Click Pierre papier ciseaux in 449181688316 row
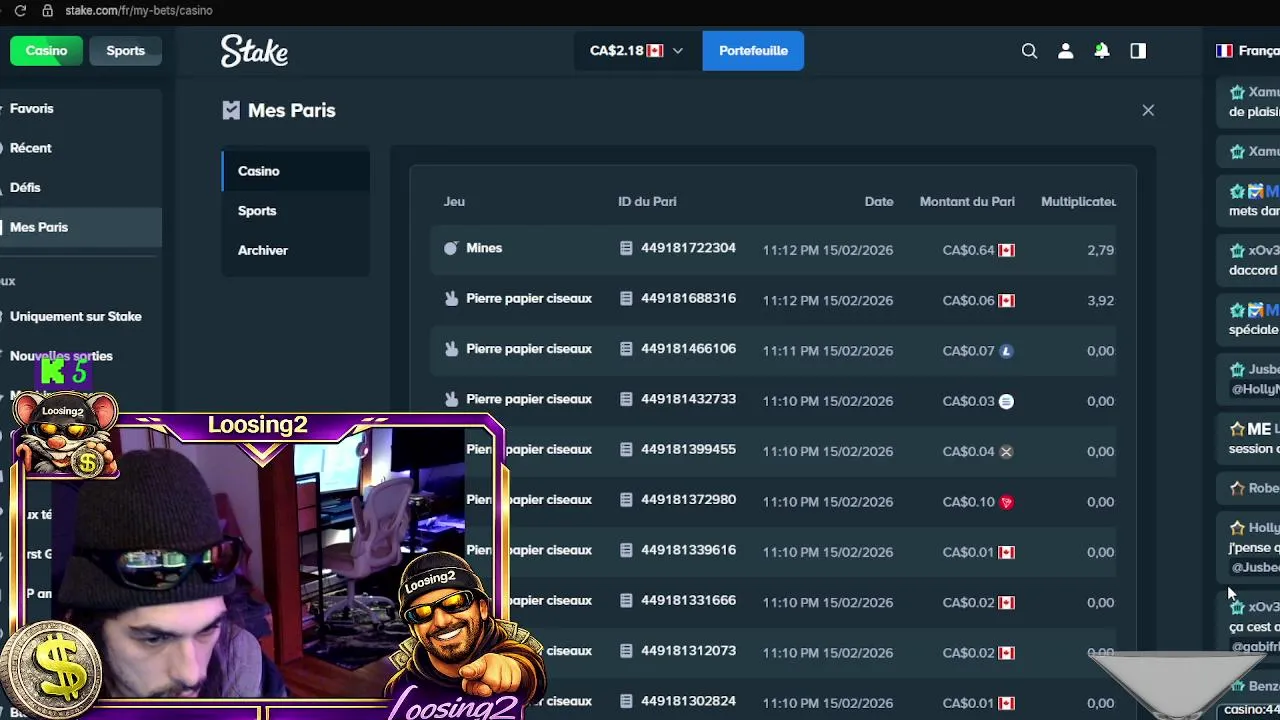This screenshot has width=1280, height=720. point(529,298)
